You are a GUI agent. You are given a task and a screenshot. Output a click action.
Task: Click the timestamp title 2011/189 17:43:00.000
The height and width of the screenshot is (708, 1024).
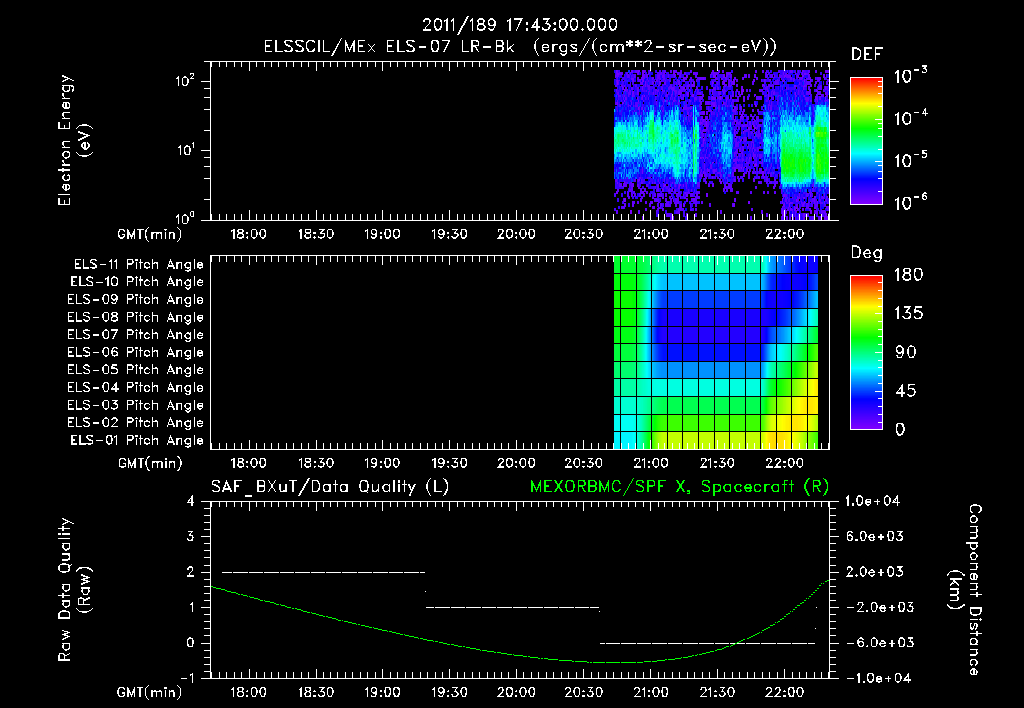pyautogui.click(x=520, y=25)
